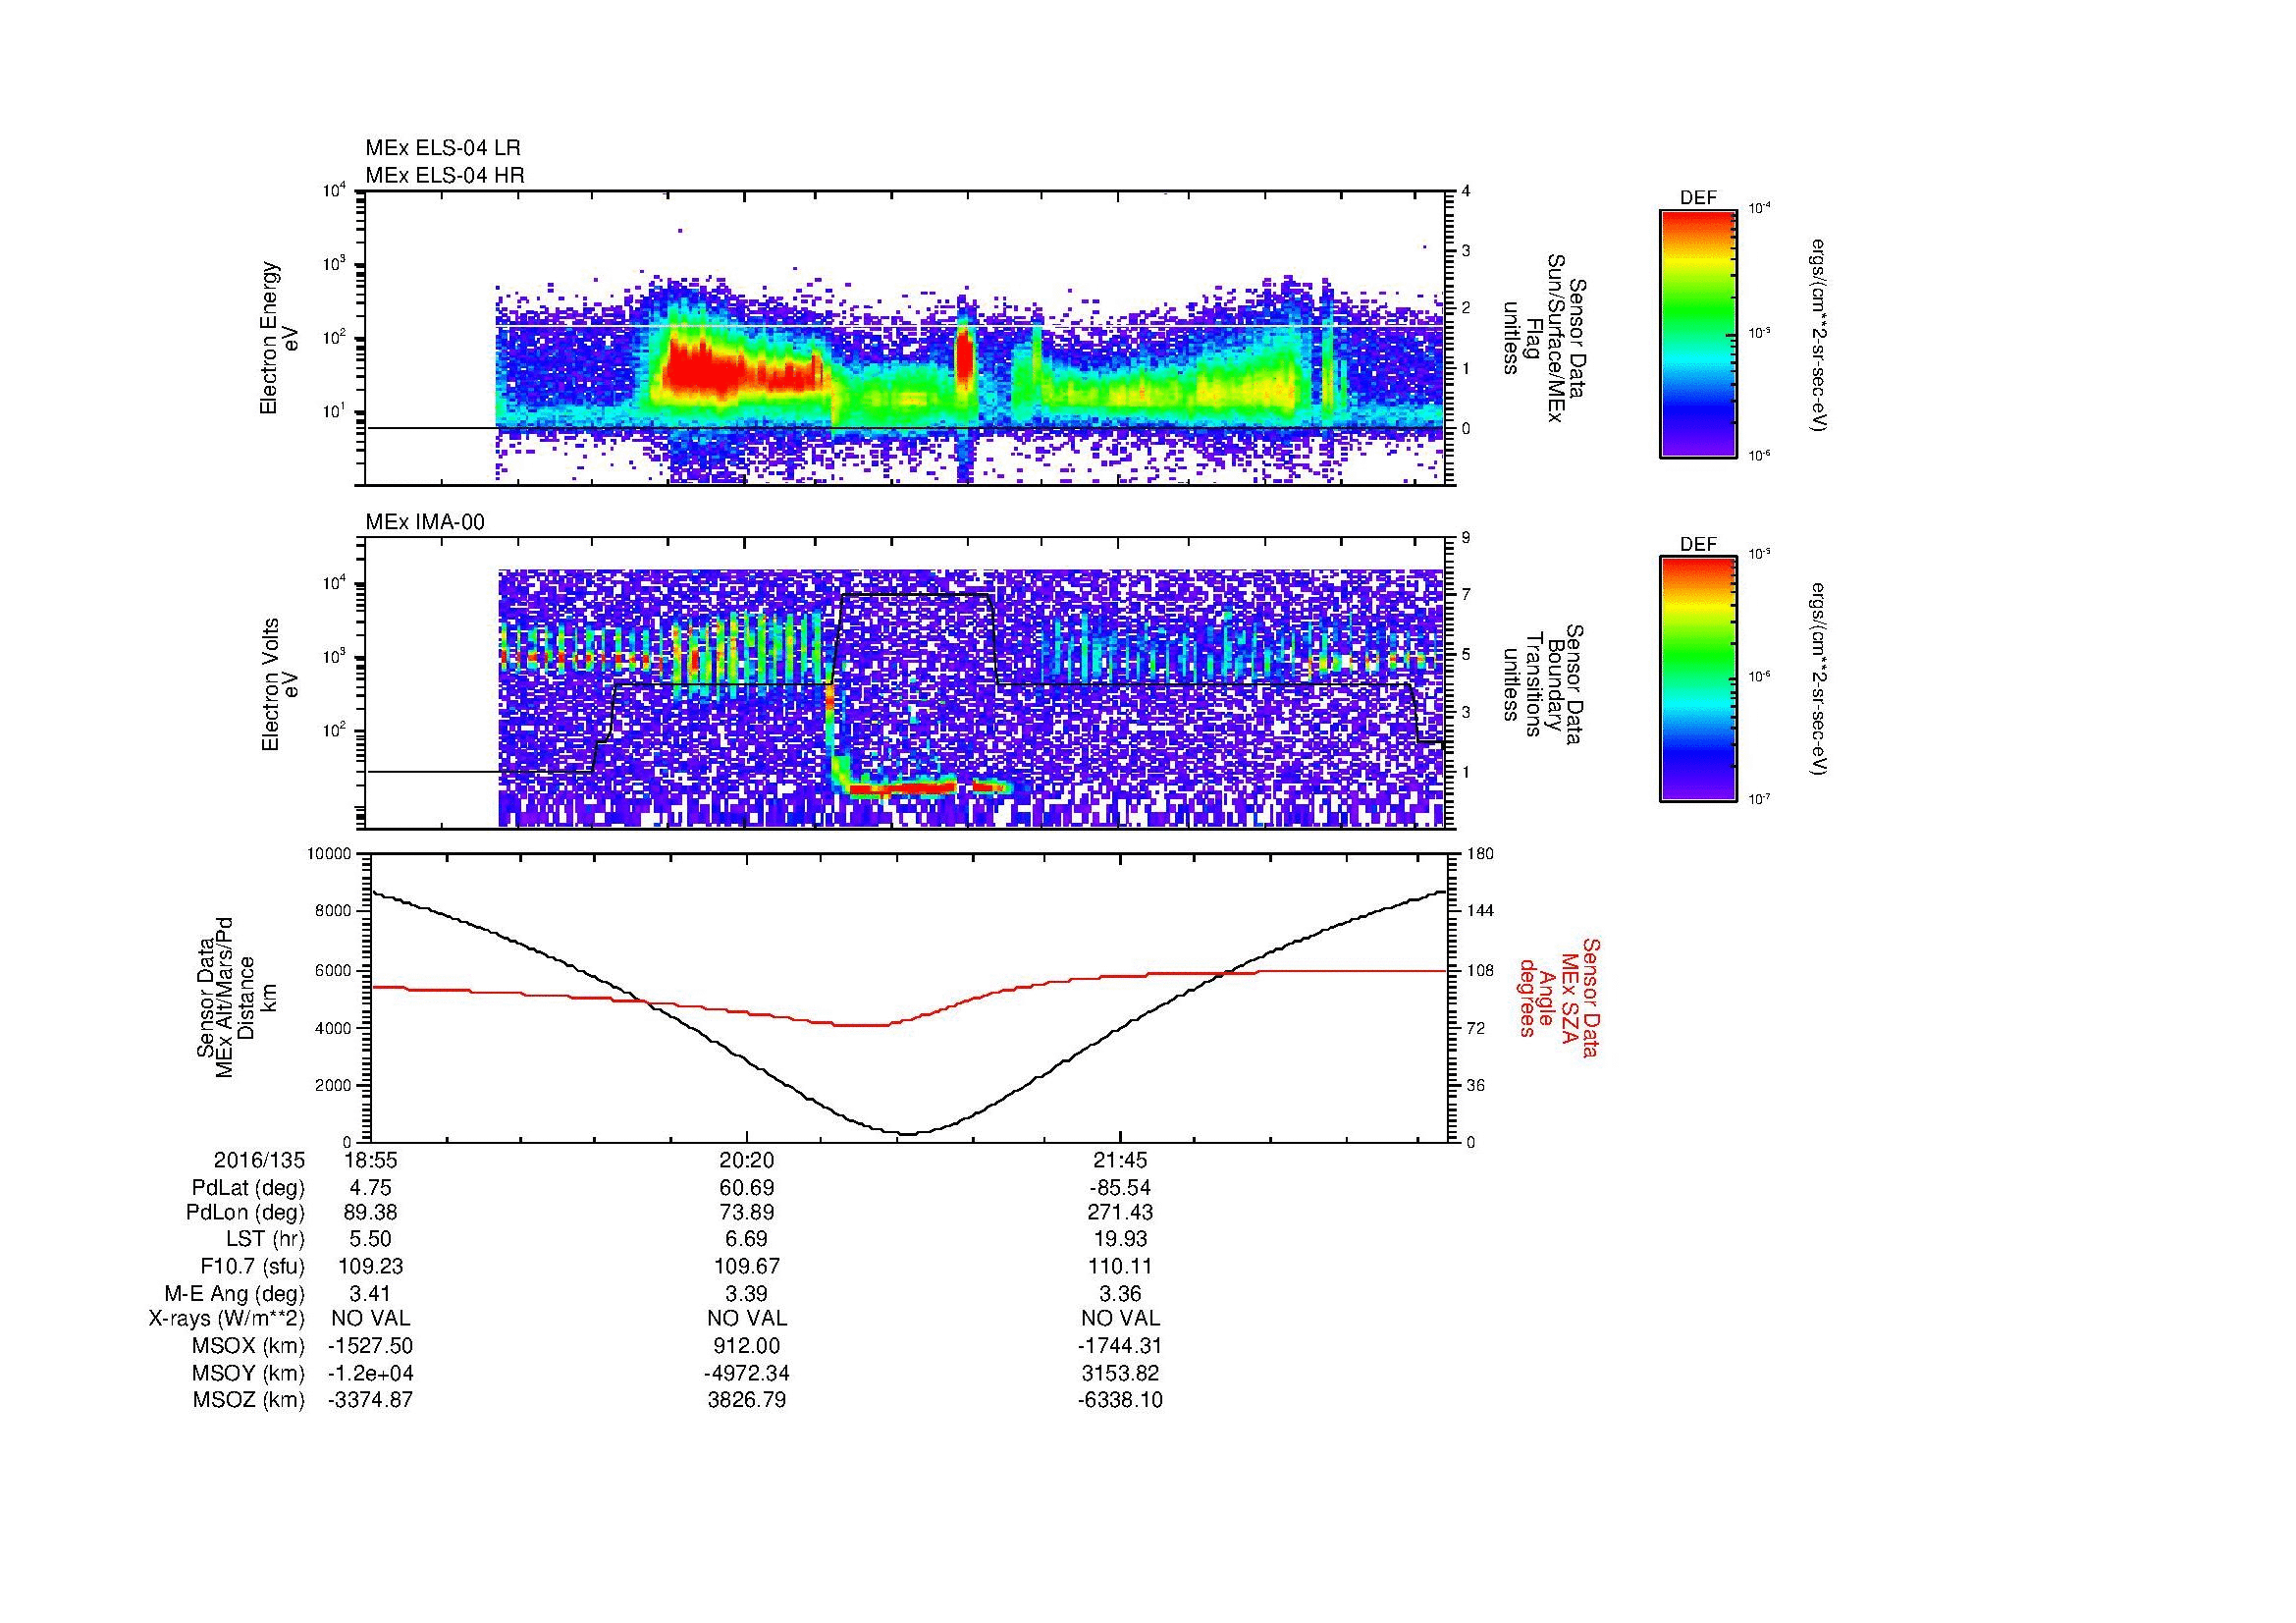The width and height of the screenshot is (2296, 1623).
Task: Click the M-E Ang (deg) row label
Action: coord(235,1293)
